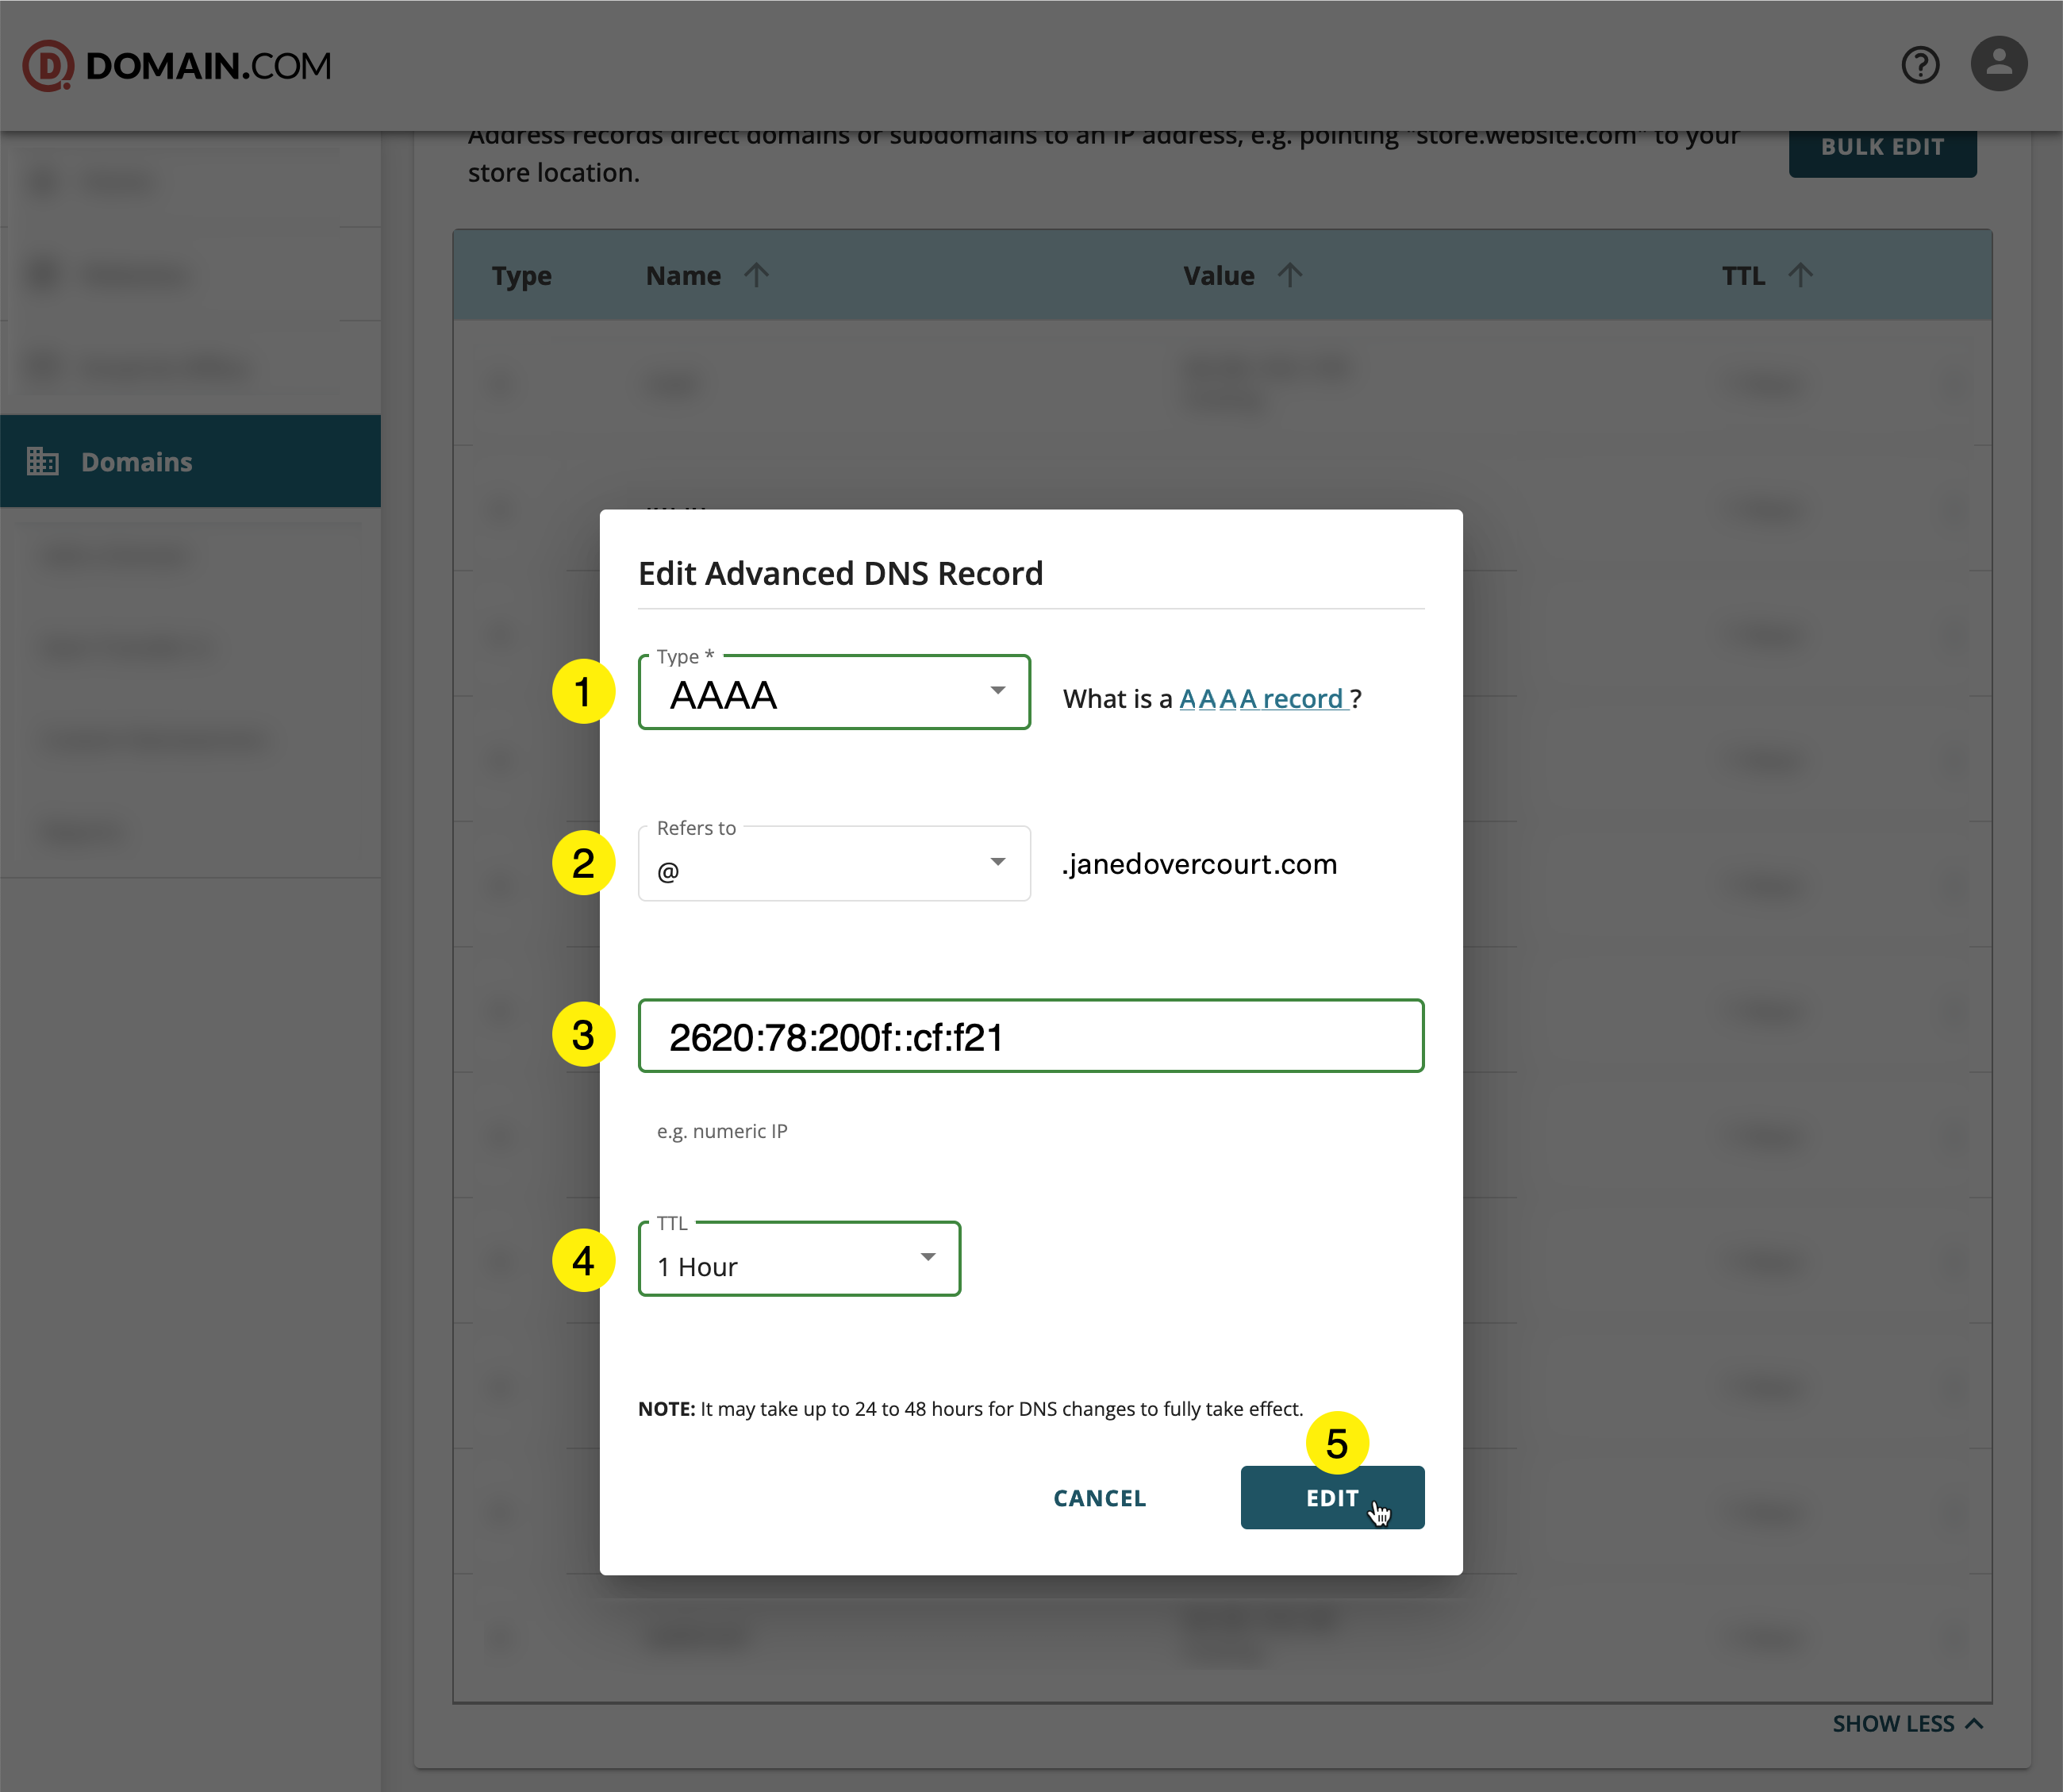Open the help question mark icon
Image resolution: width=2063 pixels, height=1792 pixels.
click(x=1920, y=64)
